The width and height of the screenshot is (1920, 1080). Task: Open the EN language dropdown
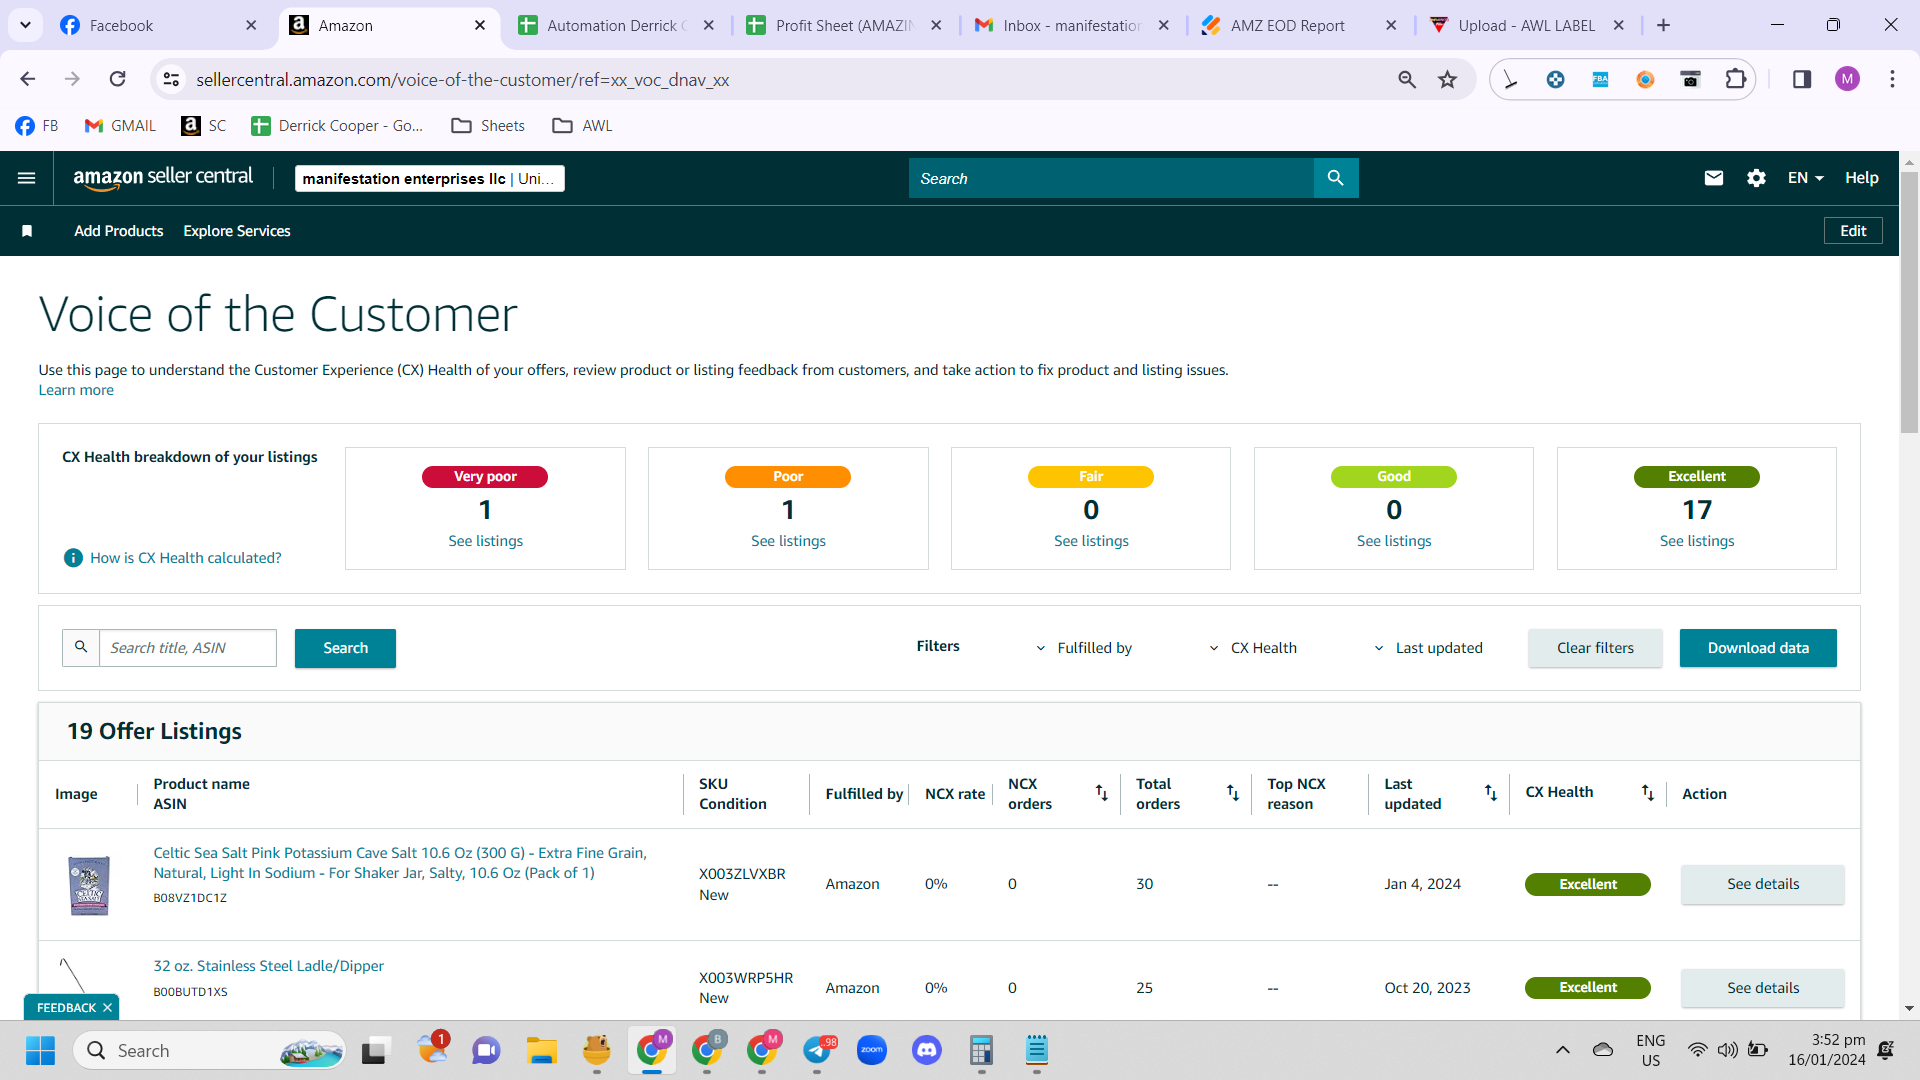[x=1805, y=178]
